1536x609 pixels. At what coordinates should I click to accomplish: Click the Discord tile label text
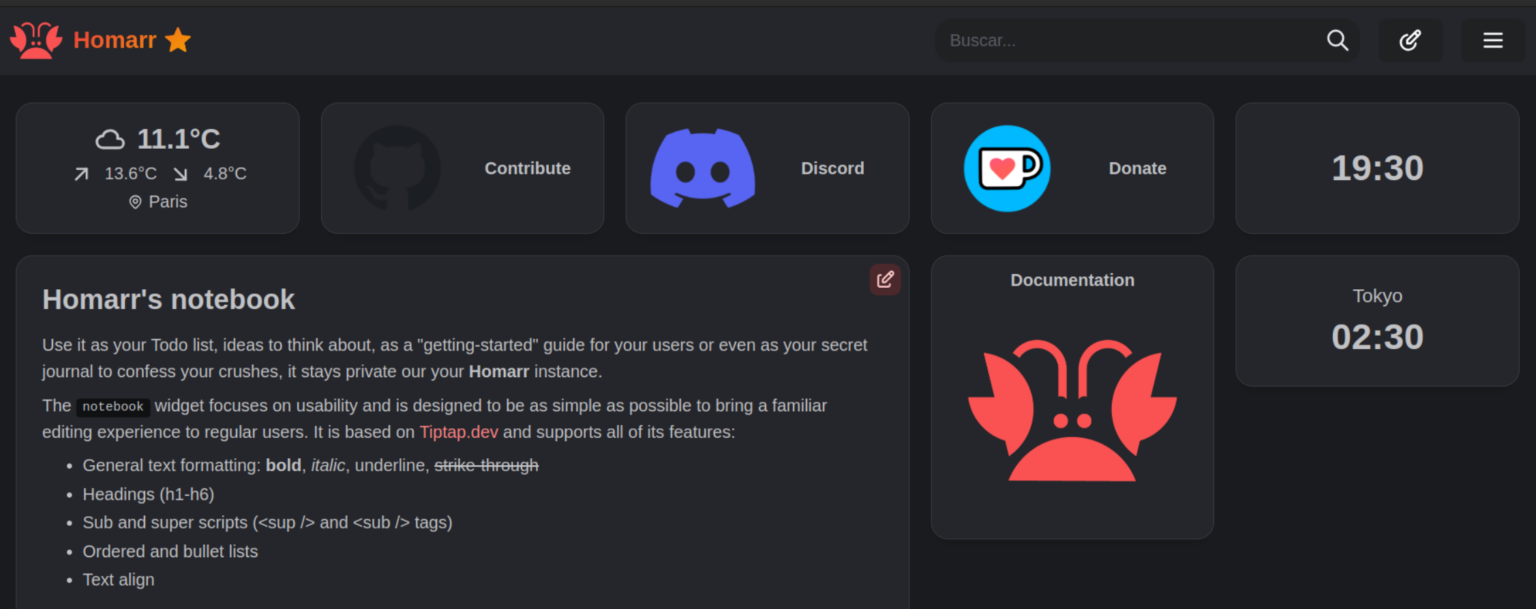(x=832, y=168)
